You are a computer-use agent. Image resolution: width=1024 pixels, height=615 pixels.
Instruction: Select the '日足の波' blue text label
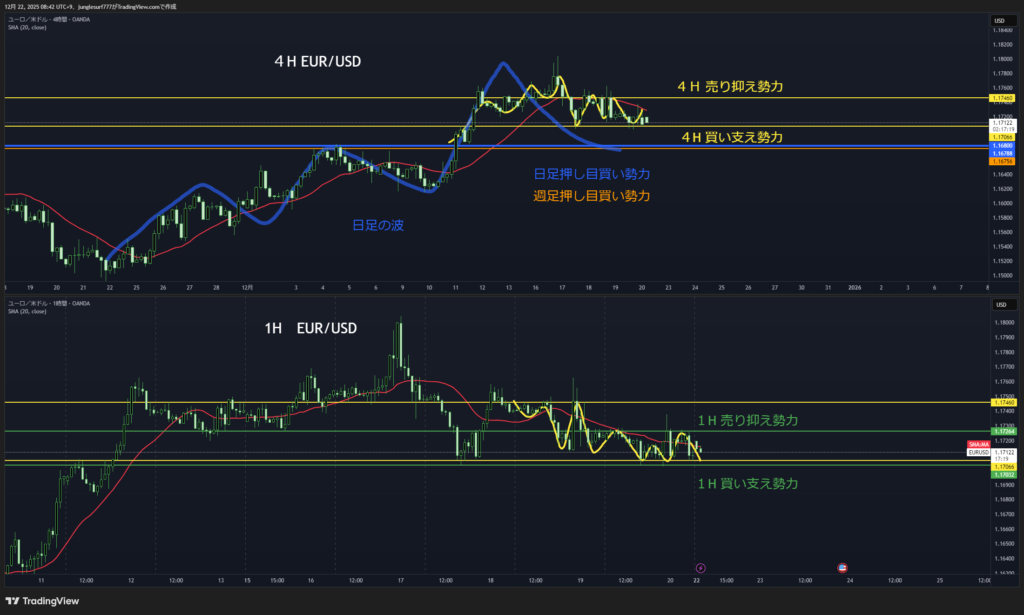coord(379,226)
